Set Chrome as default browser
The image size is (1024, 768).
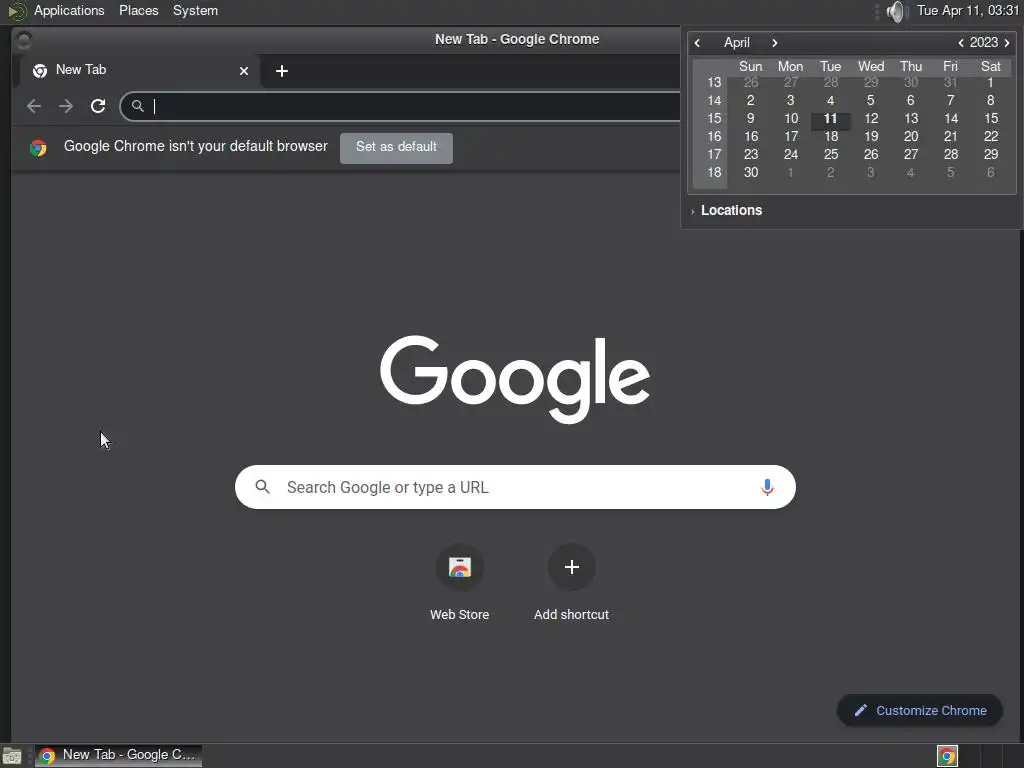pyautogui.click(x=396, y=148)
